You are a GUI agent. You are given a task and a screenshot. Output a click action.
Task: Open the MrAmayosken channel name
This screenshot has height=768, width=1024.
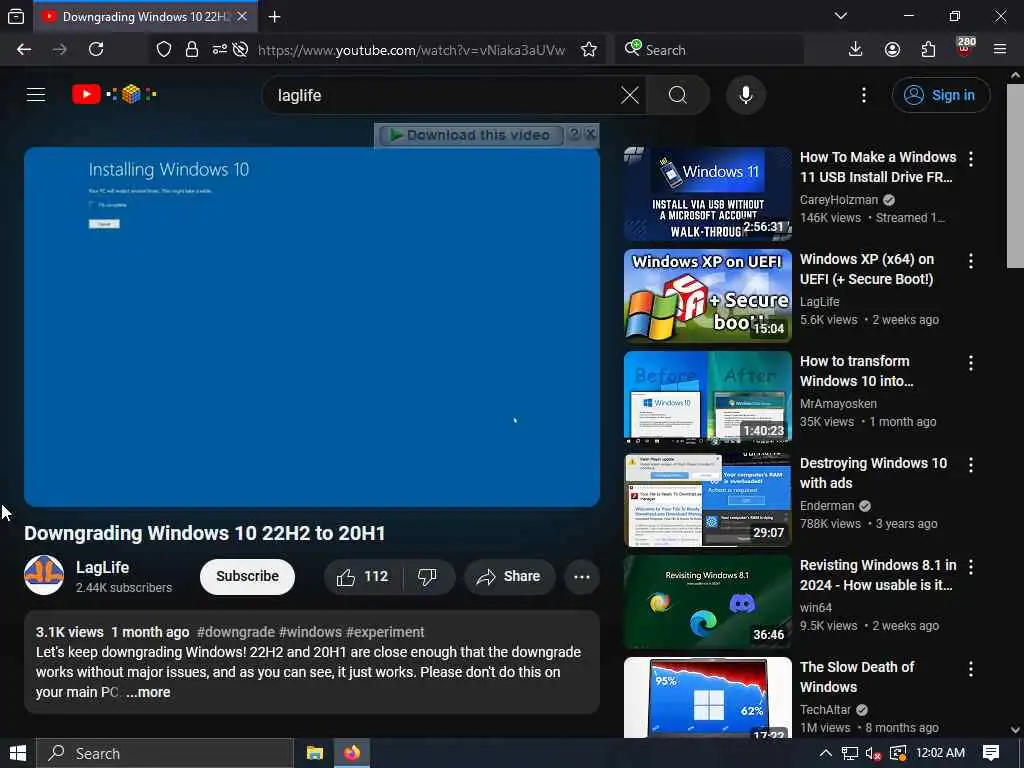(x=838, y=404)
